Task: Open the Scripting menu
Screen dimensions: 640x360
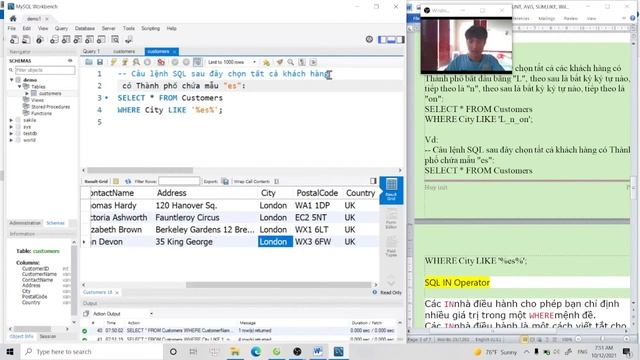Action: click(151, 28)
